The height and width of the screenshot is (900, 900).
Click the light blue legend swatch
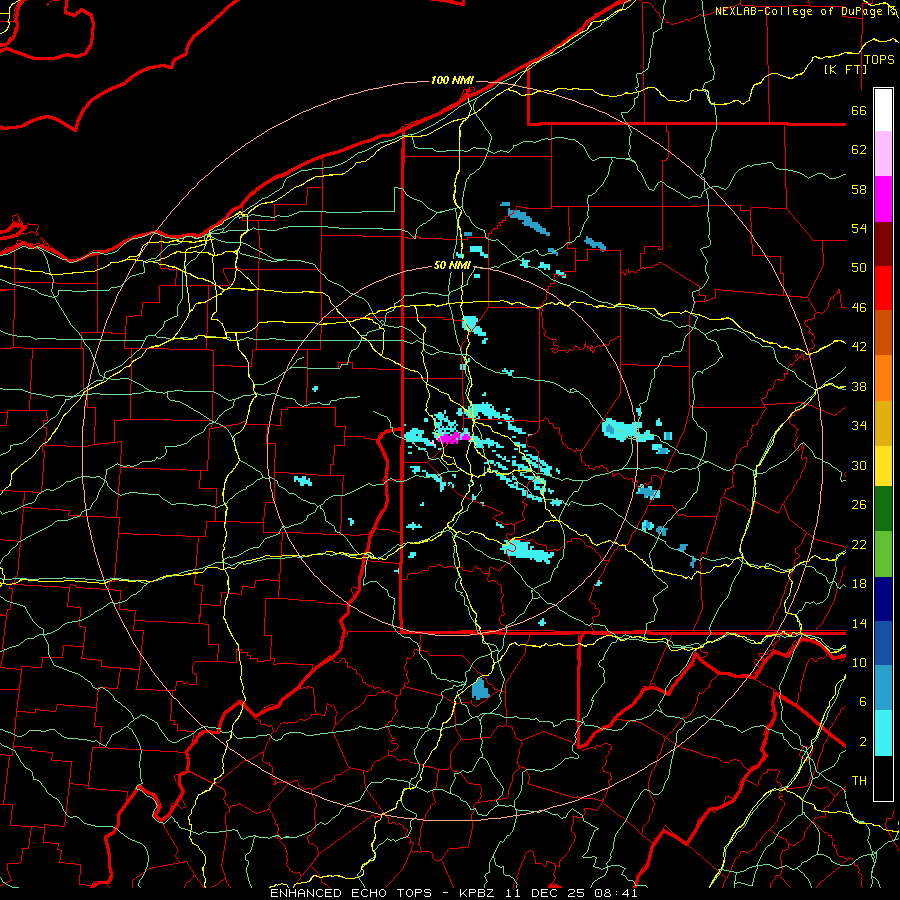(x=883, y=688)
